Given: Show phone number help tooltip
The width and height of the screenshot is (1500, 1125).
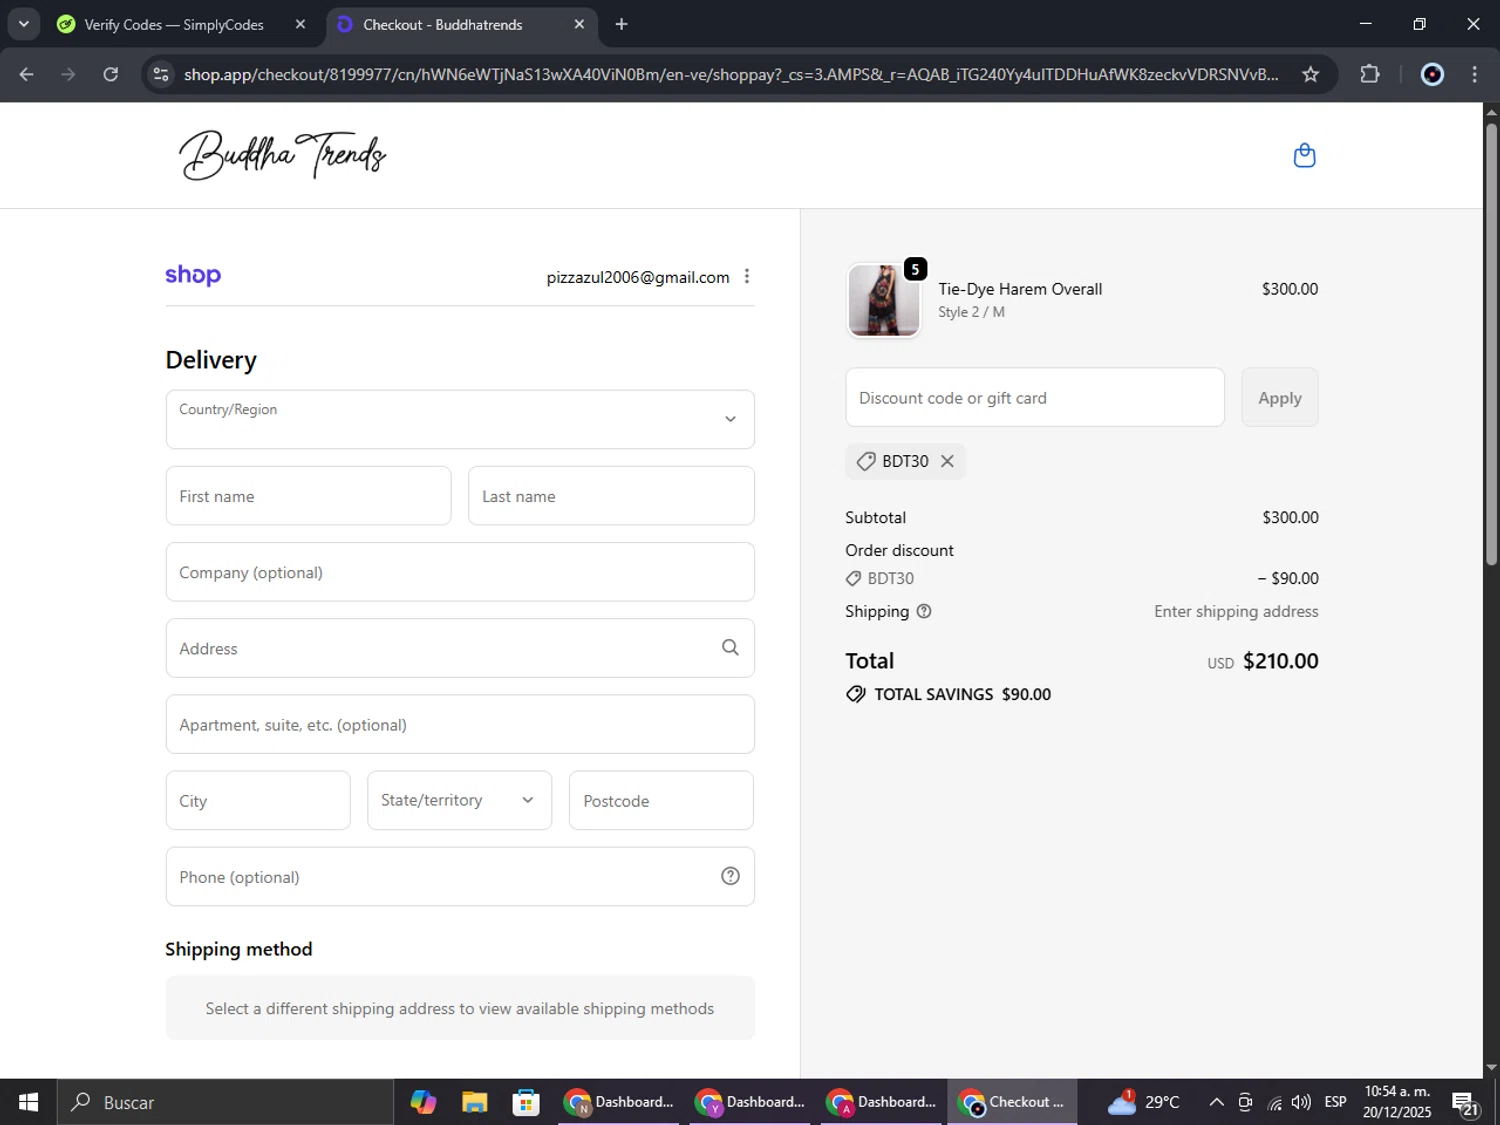Looking at the screenshot, I should tap(730, 876).
